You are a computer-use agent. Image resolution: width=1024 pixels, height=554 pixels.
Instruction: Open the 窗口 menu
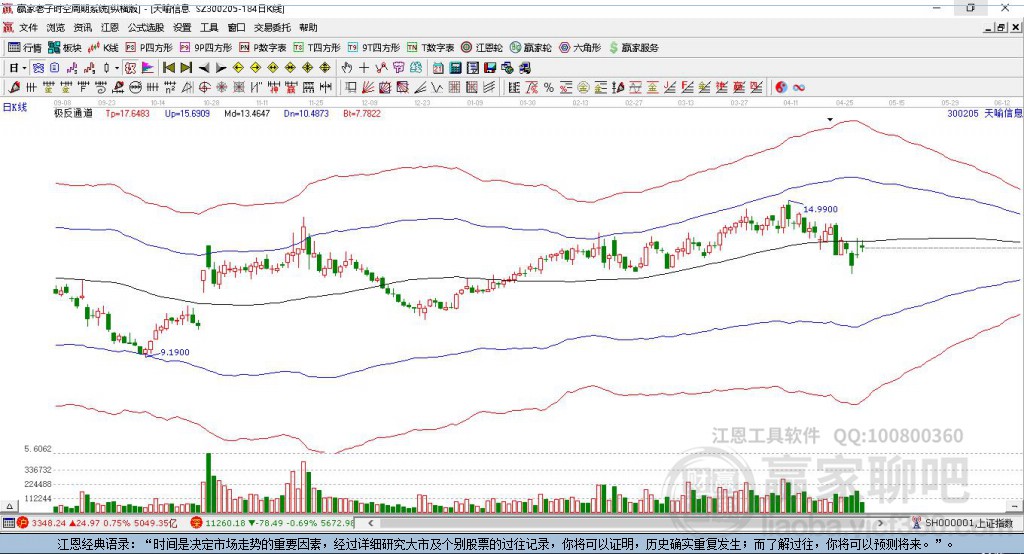point(236,27)
